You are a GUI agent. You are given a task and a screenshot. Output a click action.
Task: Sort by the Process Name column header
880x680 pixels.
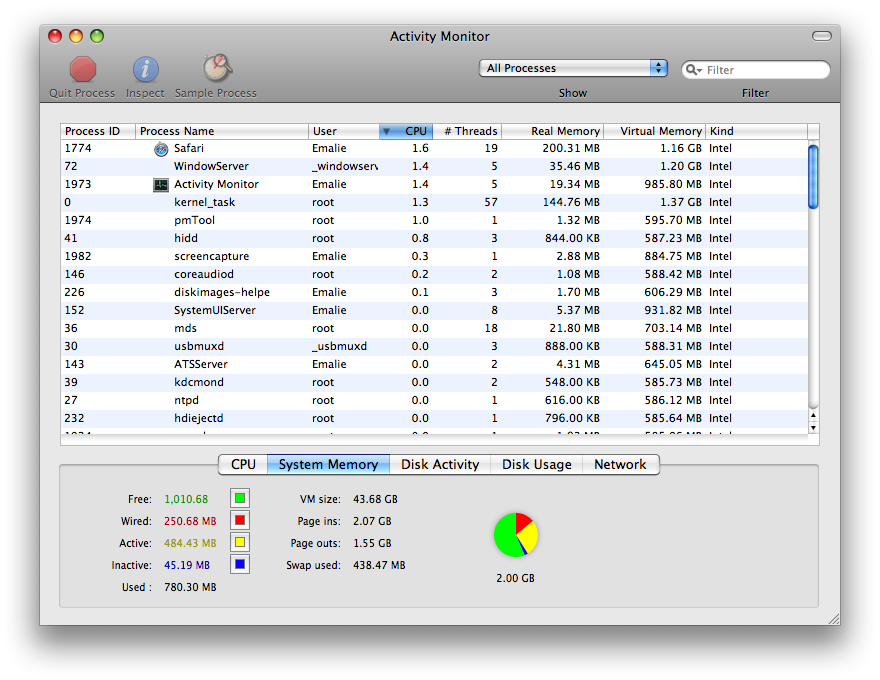pos(222,131)
